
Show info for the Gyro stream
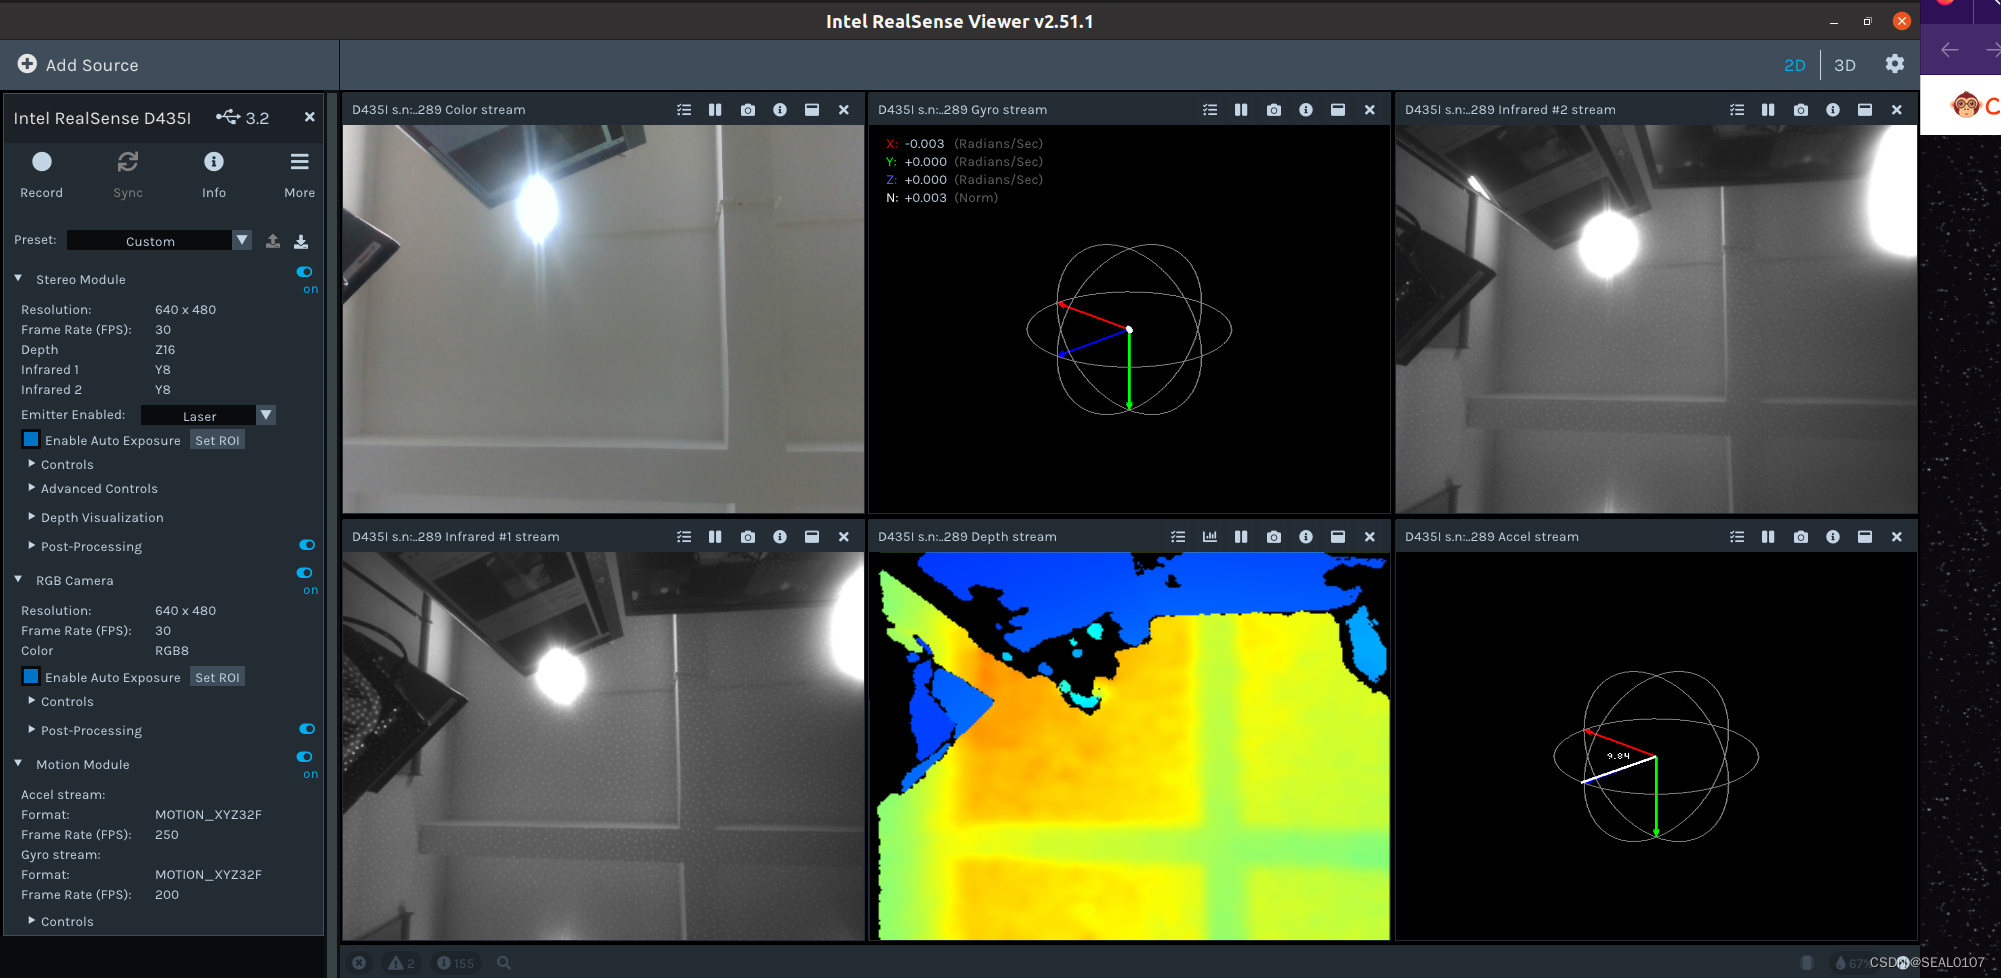(1306, 110)
